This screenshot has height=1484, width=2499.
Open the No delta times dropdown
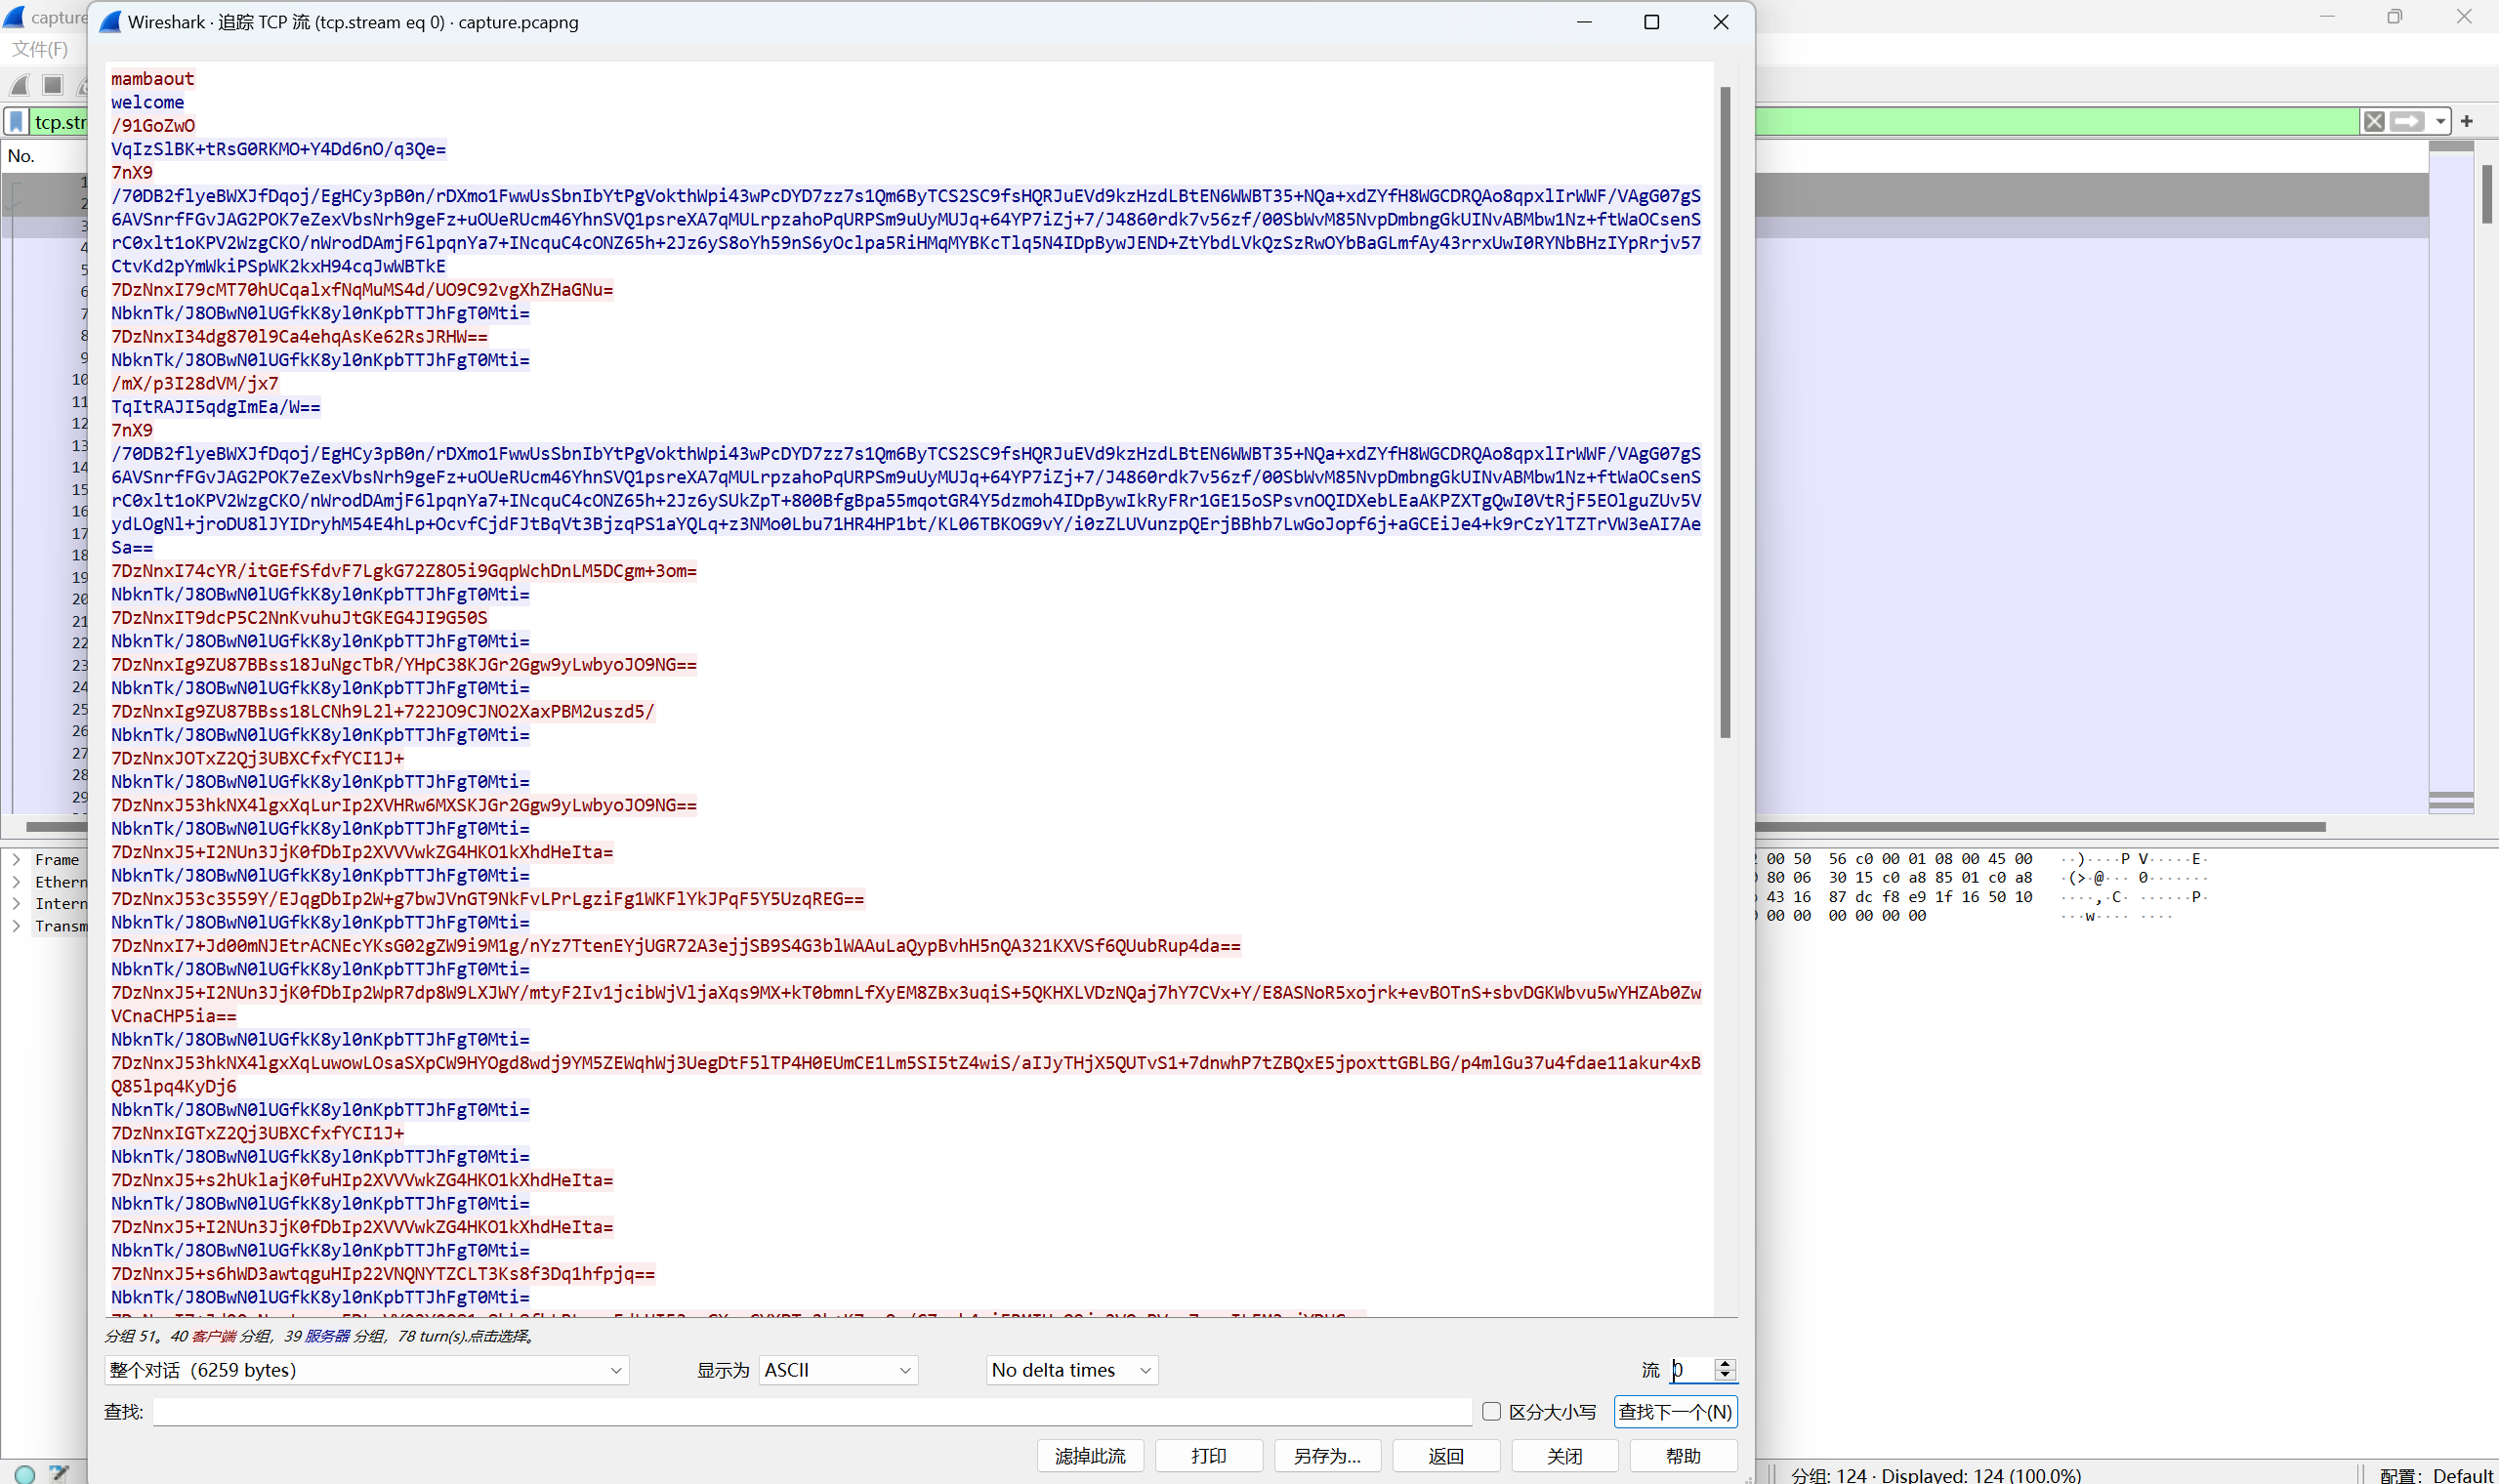click(1072, 1370)
